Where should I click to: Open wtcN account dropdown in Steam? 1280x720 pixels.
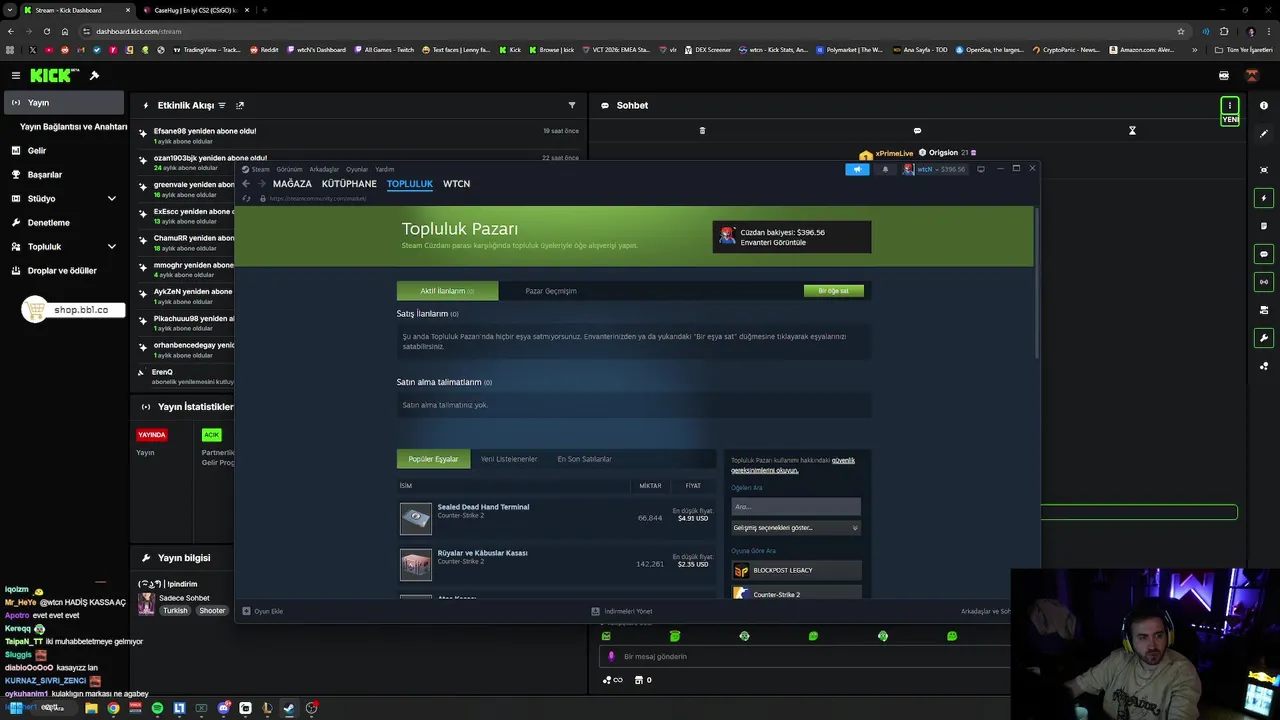[934, 169]
